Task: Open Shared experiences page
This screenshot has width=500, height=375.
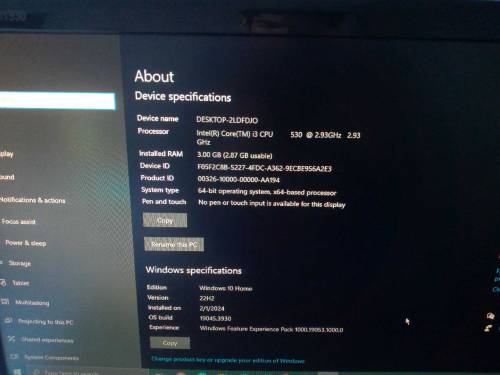Action: 47,340
